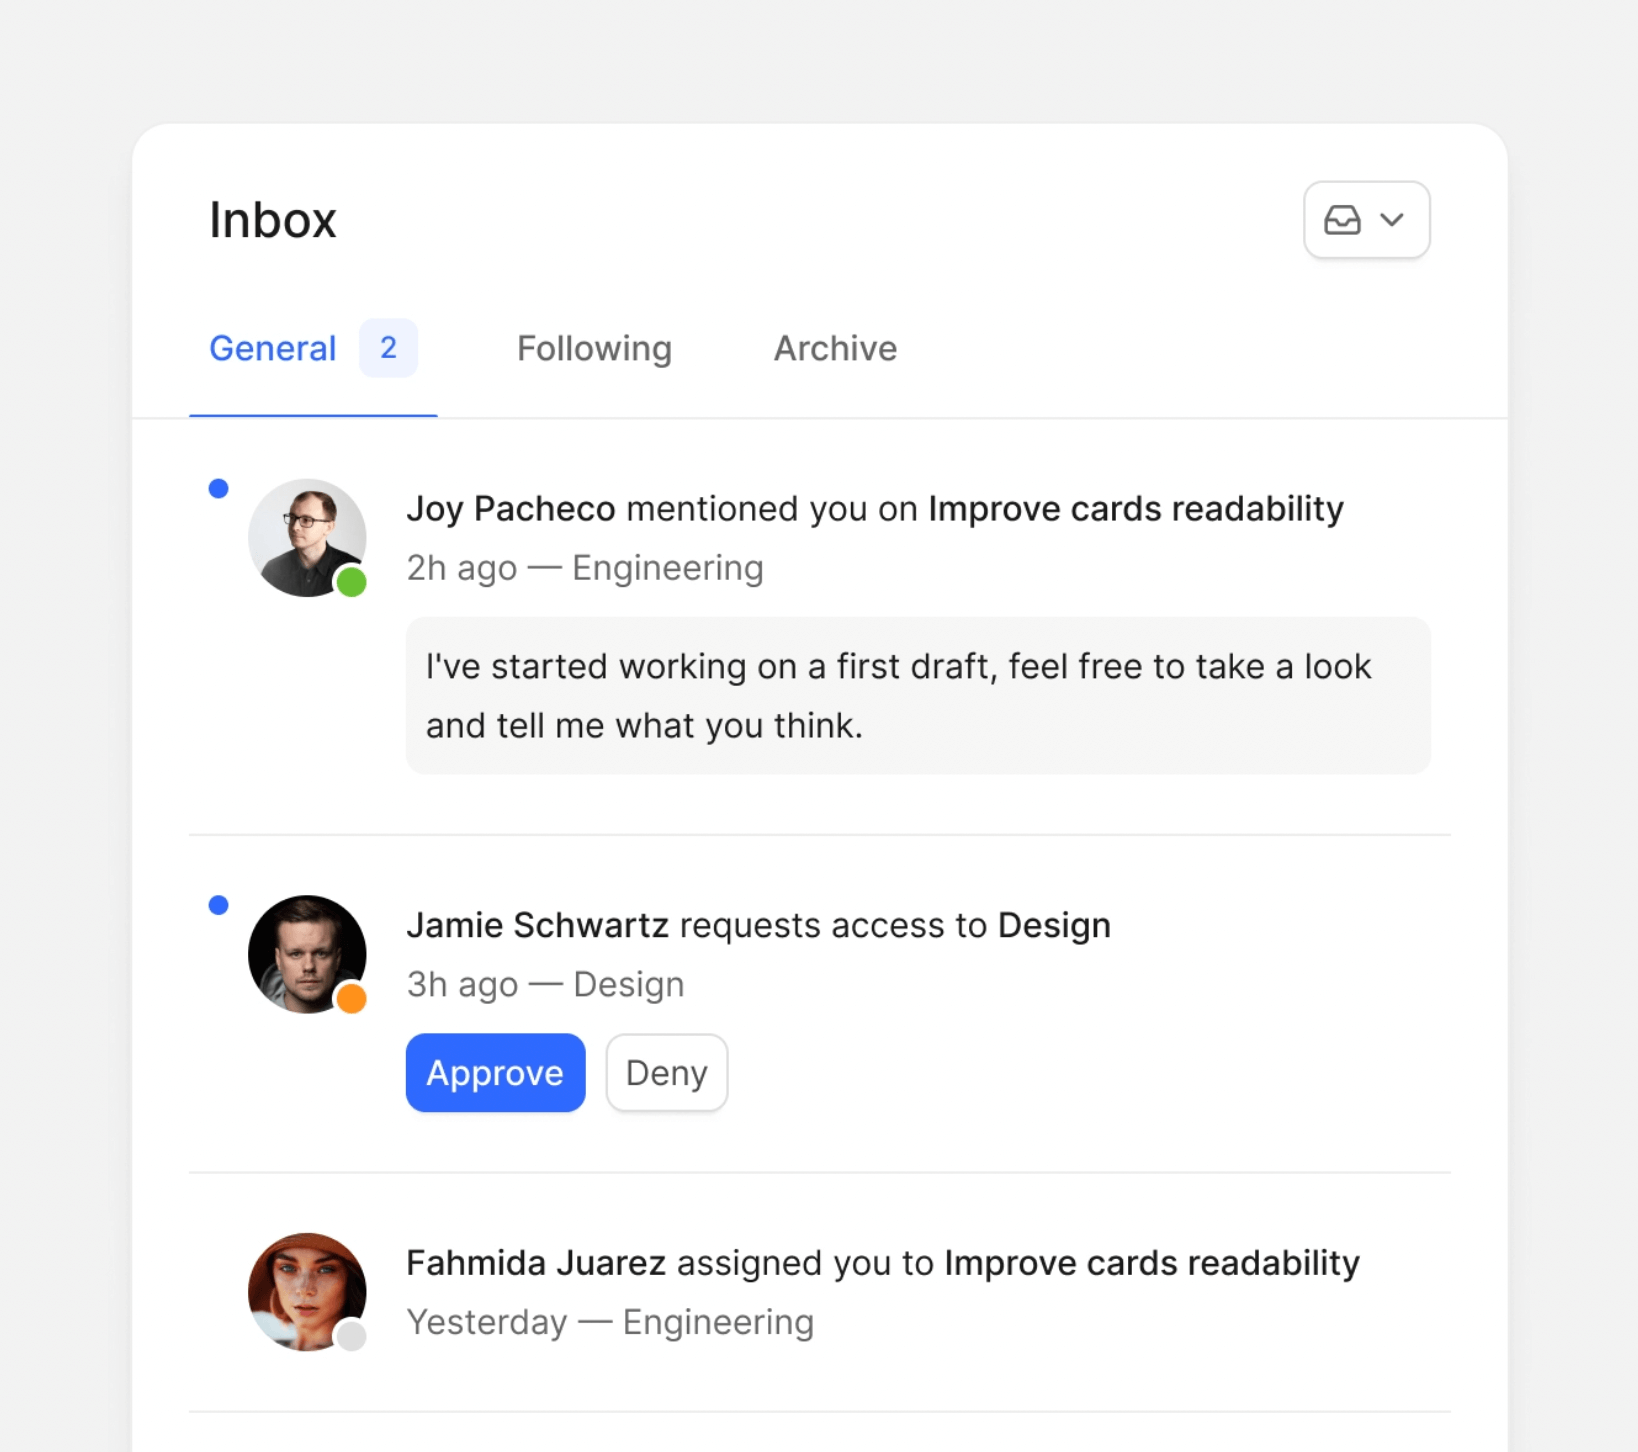Click the gray status dot on Fahmida's avatar
Image resolution: width=1638 pixels, height=1452 pixels.
tap(351, 1336)
